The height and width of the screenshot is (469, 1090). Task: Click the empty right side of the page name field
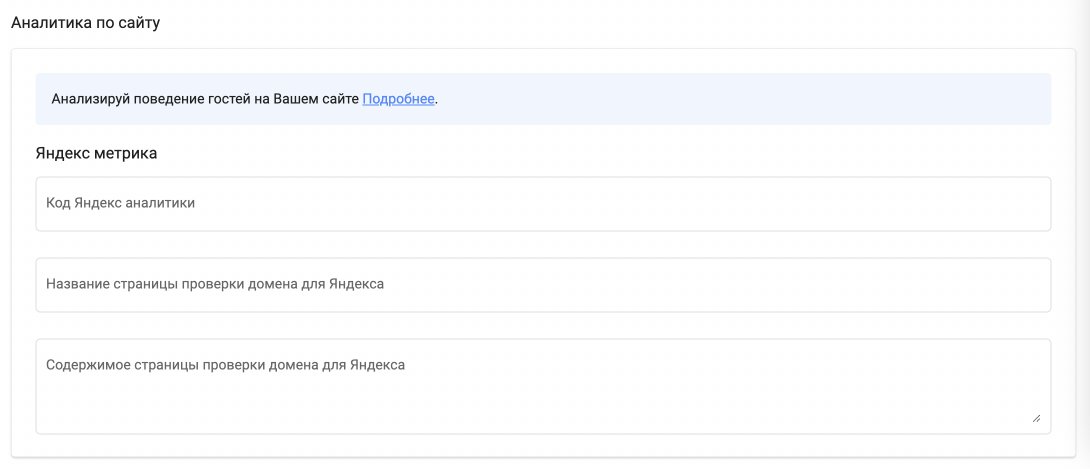850,285
